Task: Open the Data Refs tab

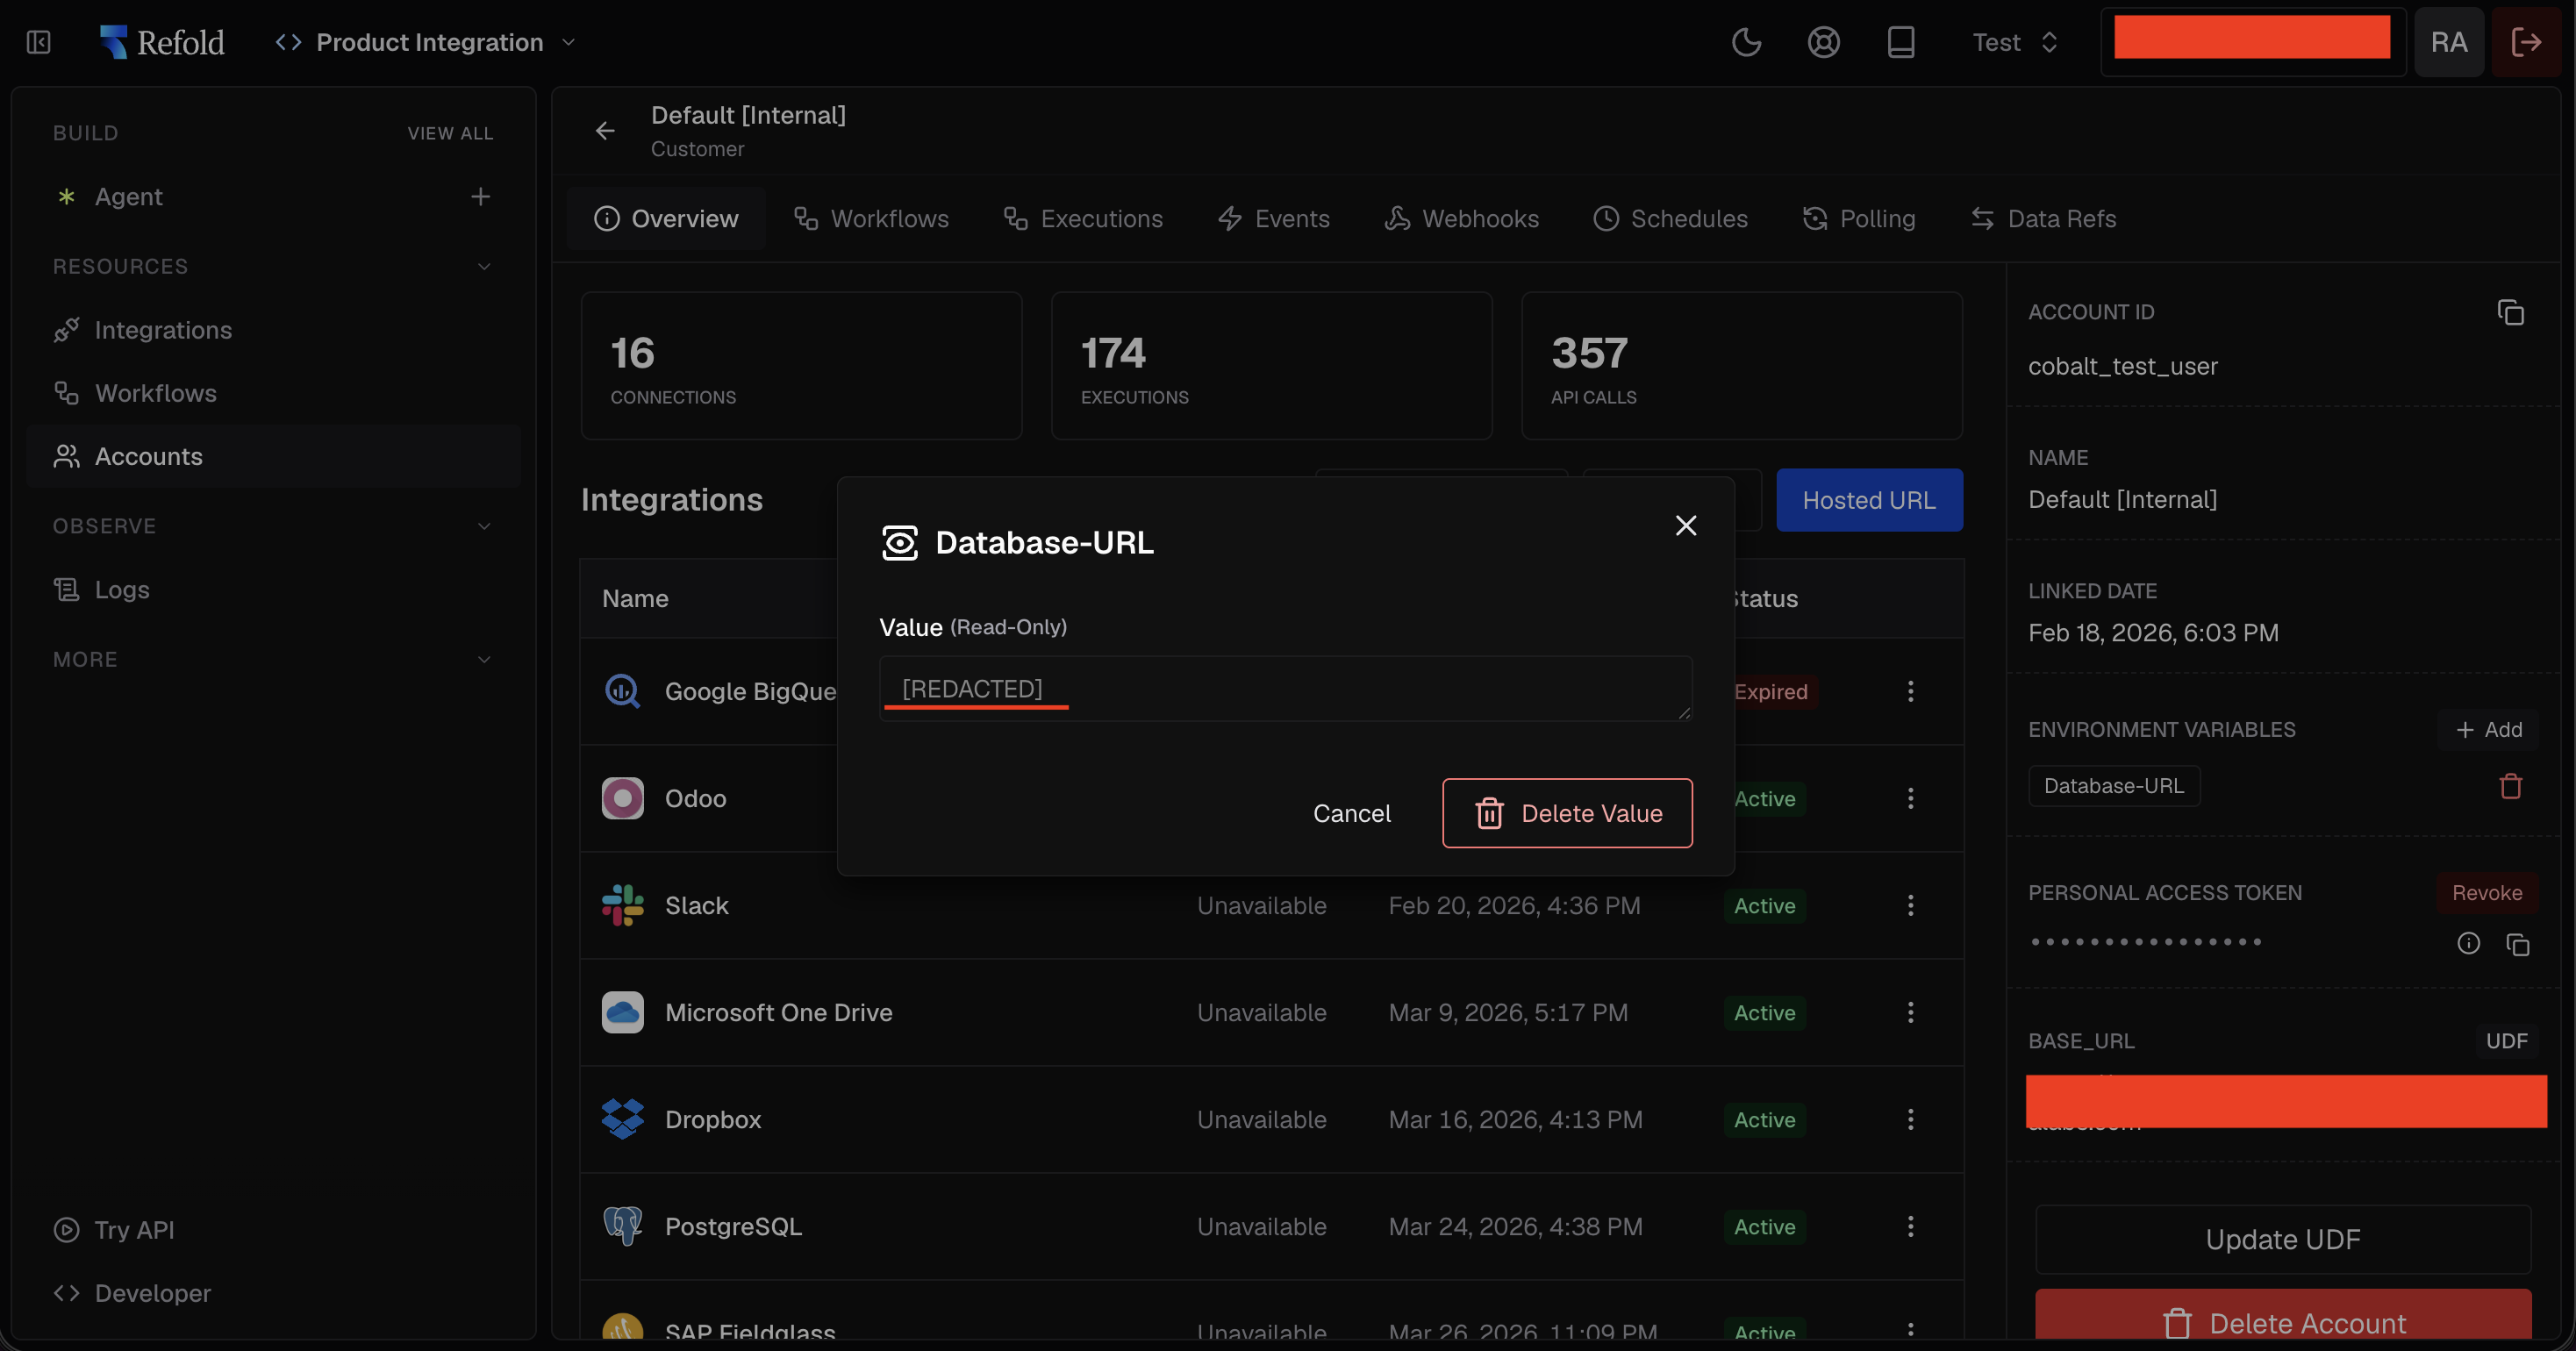Action: click(x=2043, y=219)
